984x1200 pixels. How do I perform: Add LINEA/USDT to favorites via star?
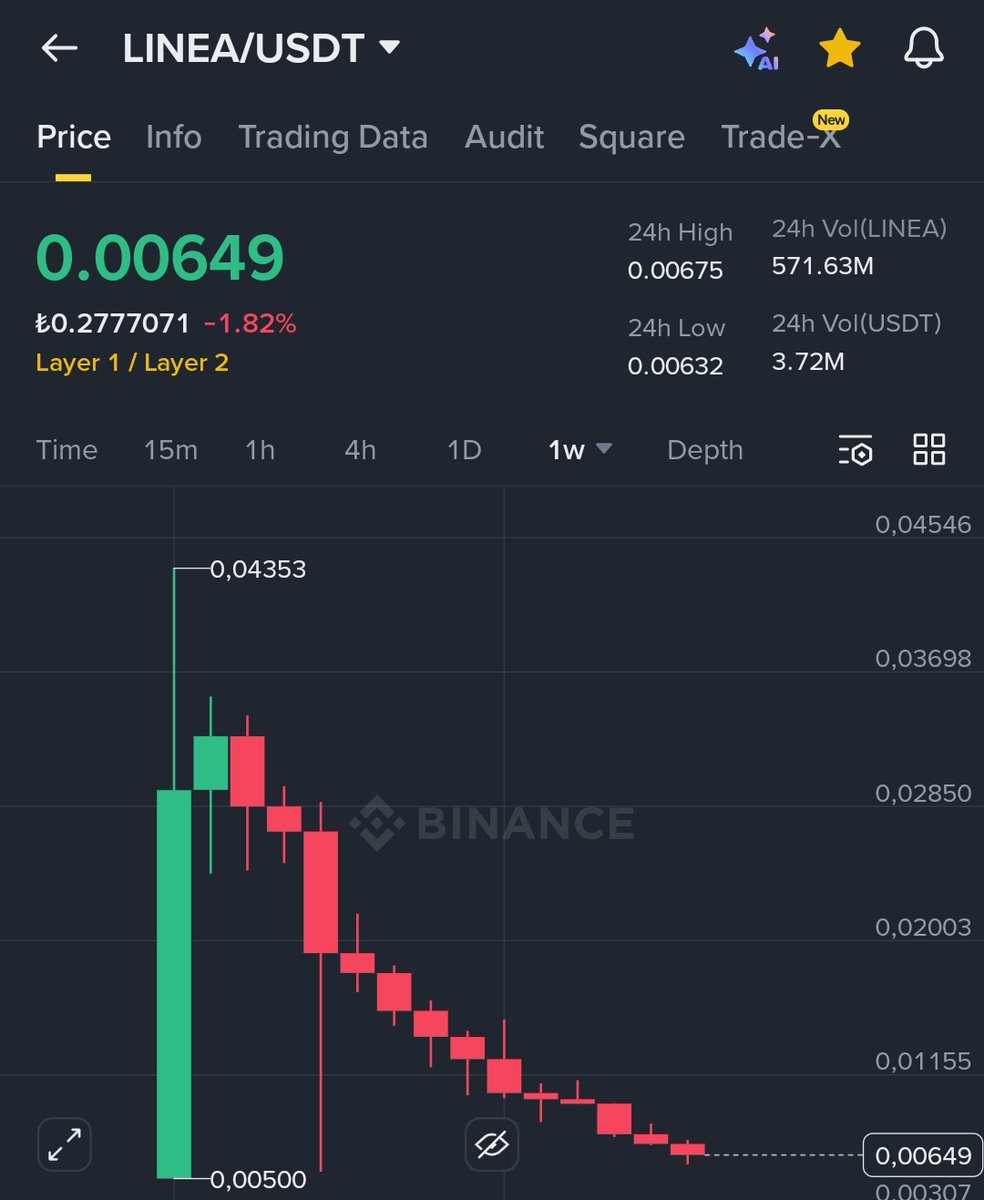(840, 47)
